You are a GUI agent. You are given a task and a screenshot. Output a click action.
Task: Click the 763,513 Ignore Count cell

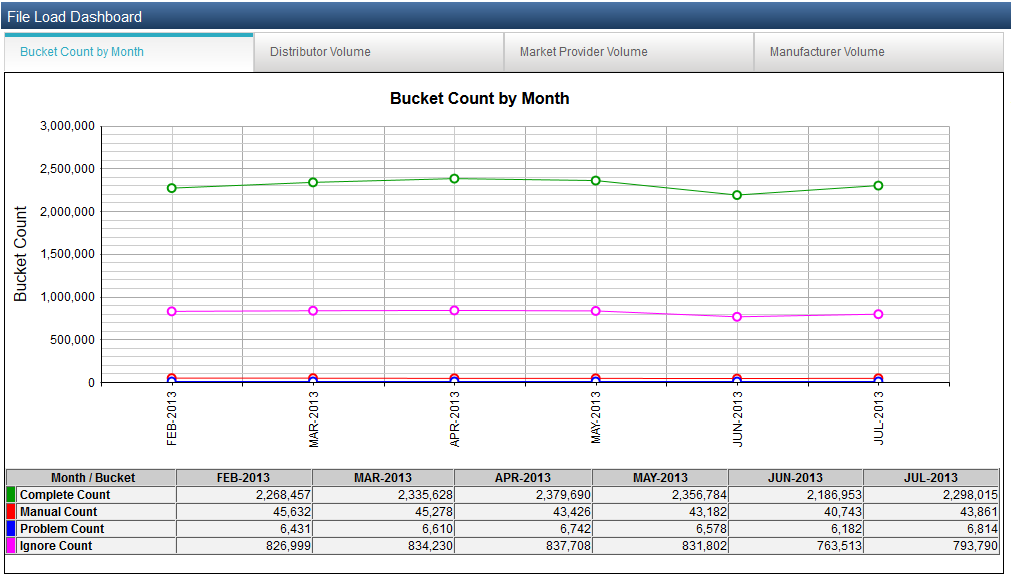796,546
